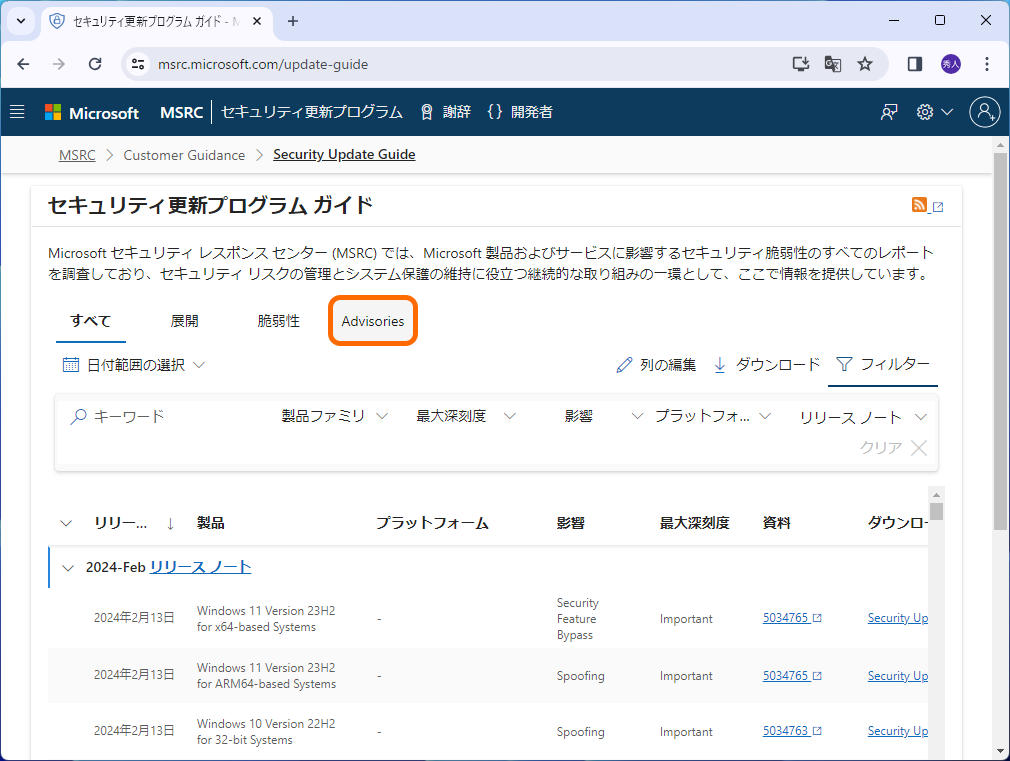
Task: Open the feedback icon in the header
Action: pos(888,111)
